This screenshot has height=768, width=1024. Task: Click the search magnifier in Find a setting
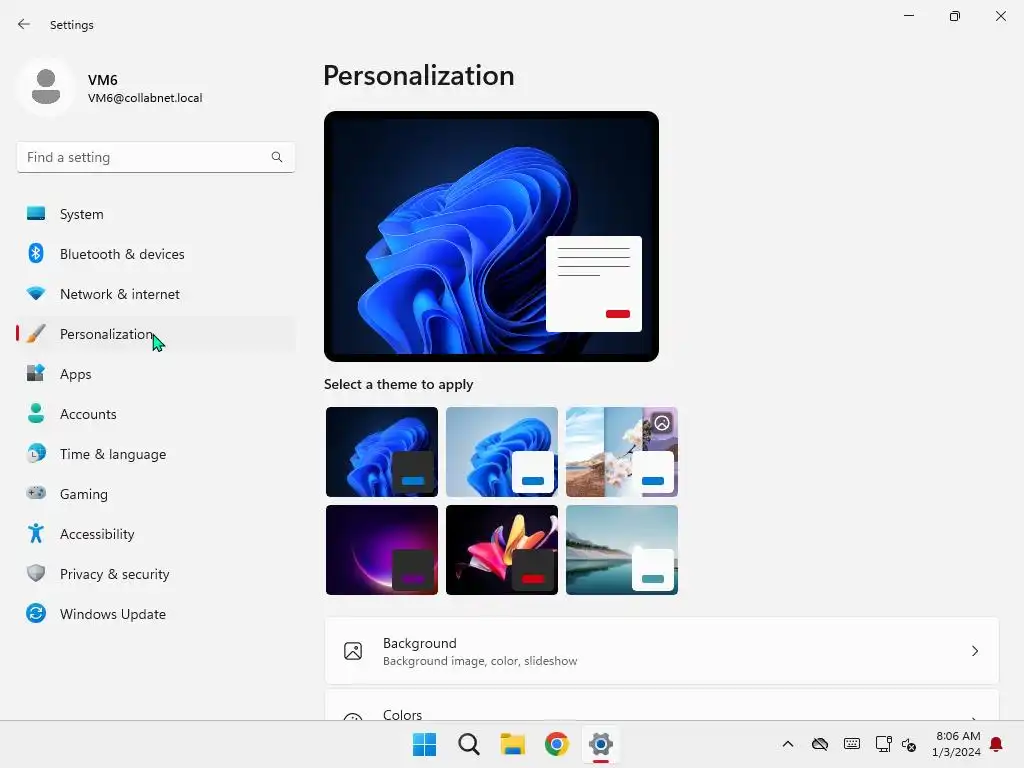coord(277,157)
